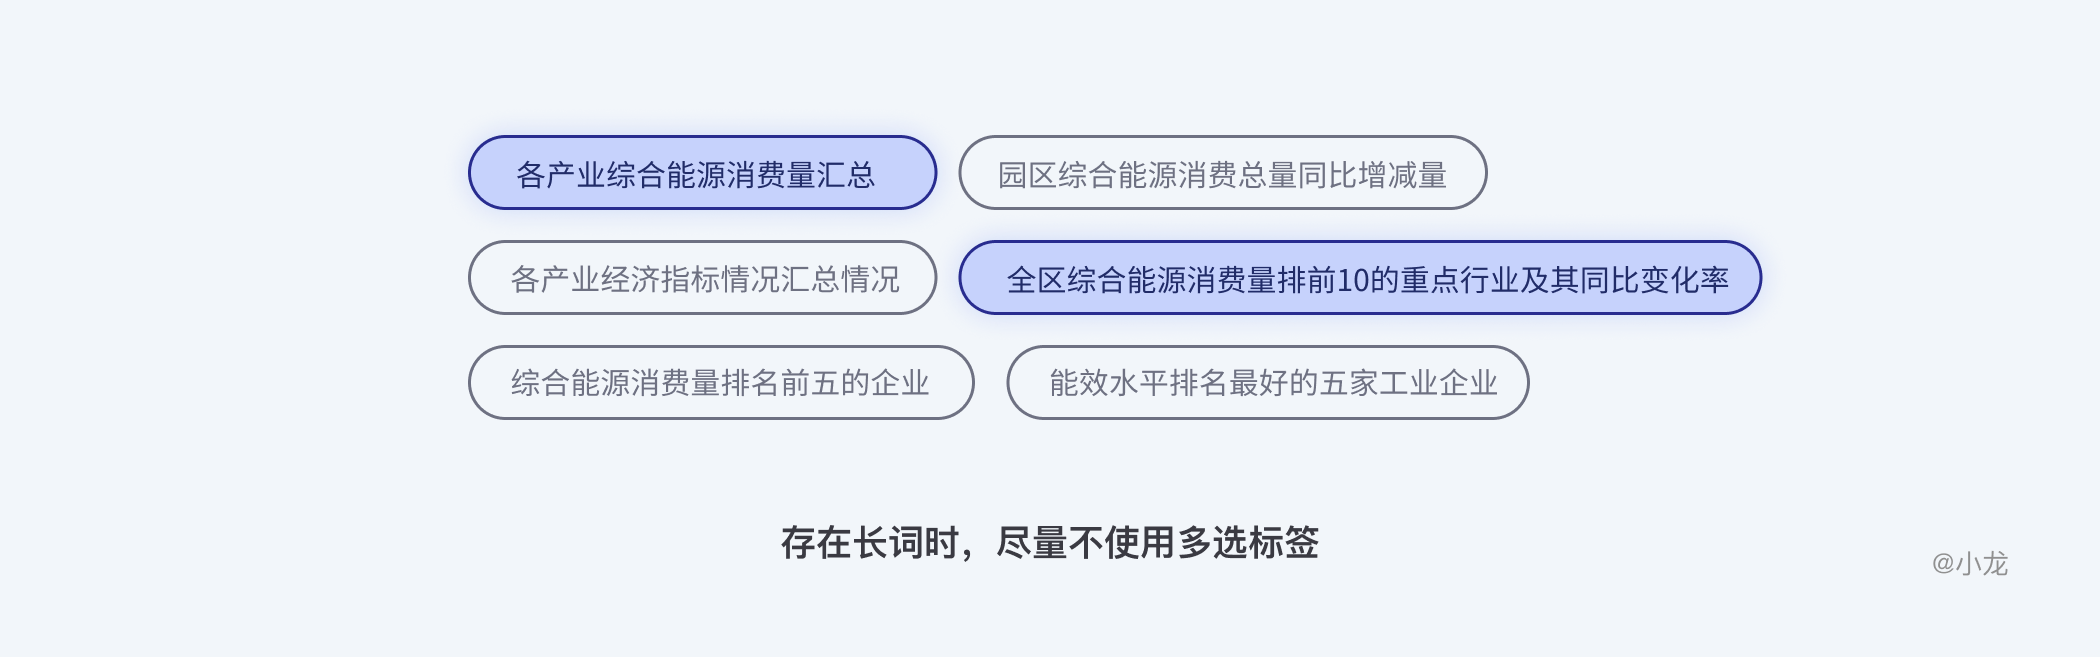Image resolution: width=2100 pixels, height=658 pixels.
Task: Click the caption 存在长词时，尽量不使用多选标签
Action: 1049,543
